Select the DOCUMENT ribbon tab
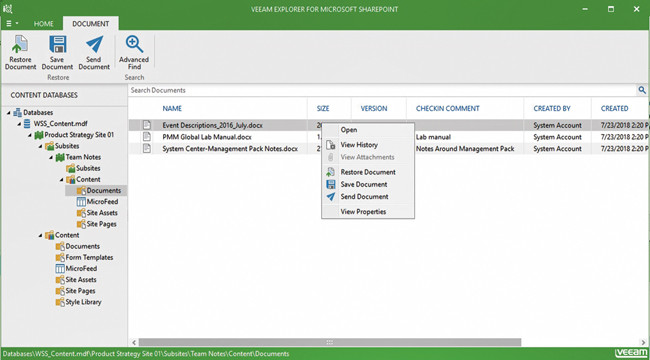 pos(91,24)
